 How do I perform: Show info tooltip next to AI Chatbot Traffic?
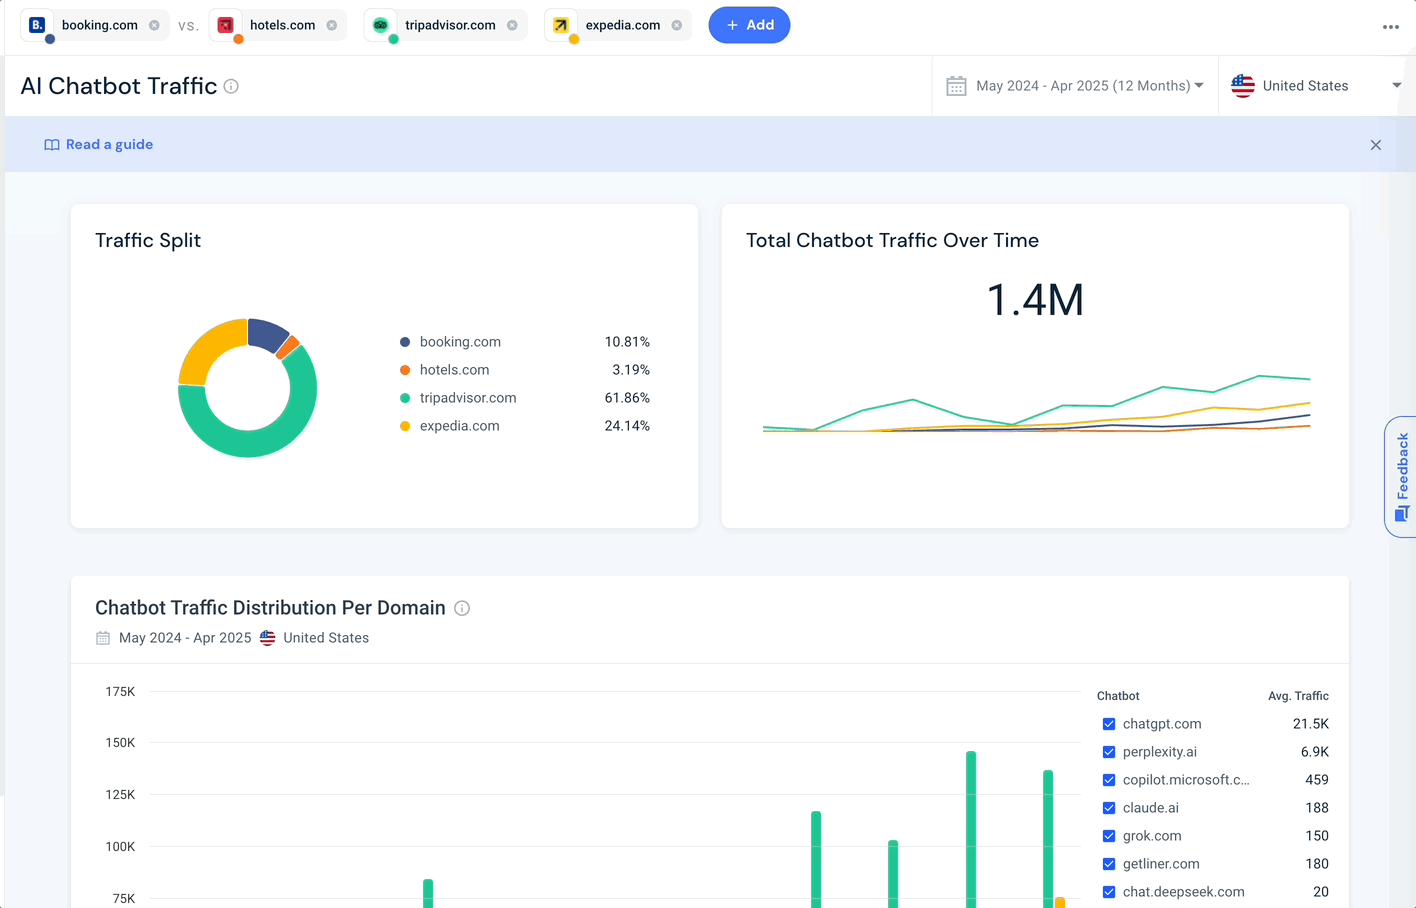point(231,86)
